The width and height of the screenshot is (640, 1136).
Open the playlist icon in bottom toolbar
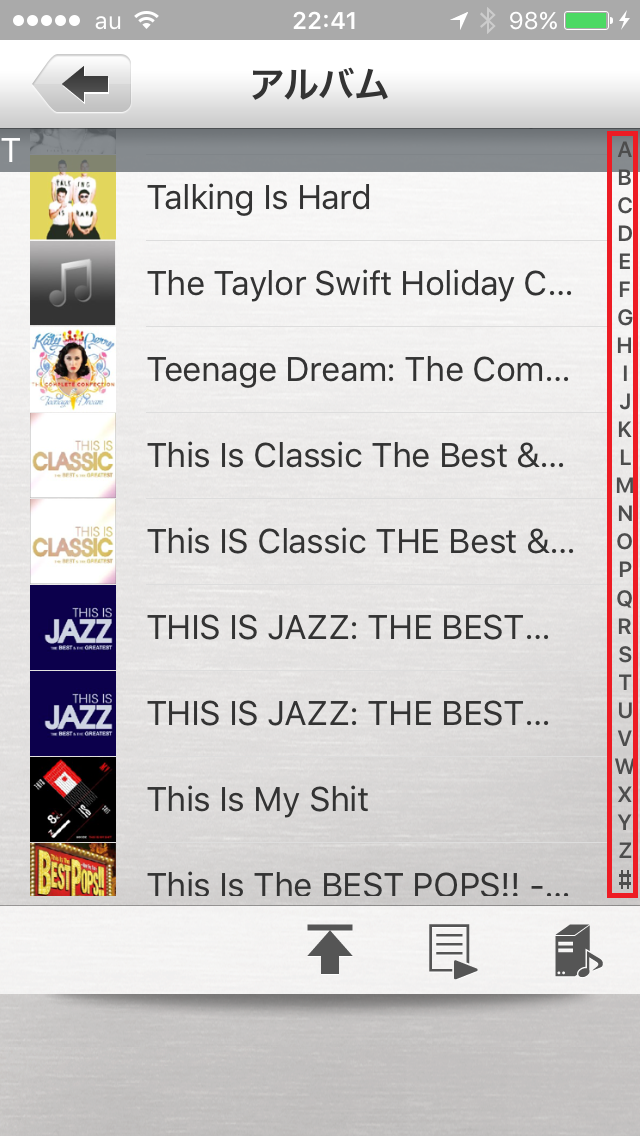453,951
